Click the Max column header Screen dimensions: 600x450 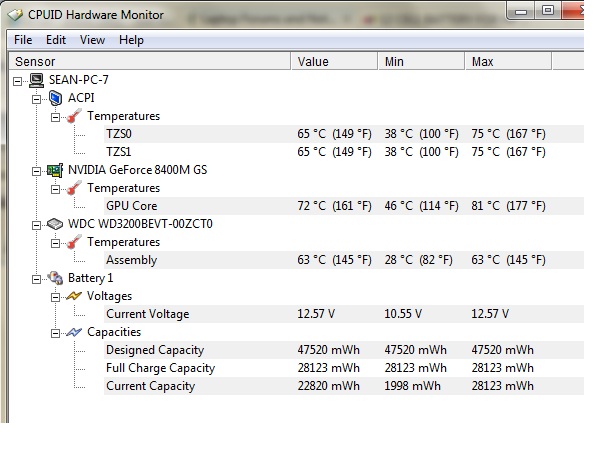pos(508,62)
